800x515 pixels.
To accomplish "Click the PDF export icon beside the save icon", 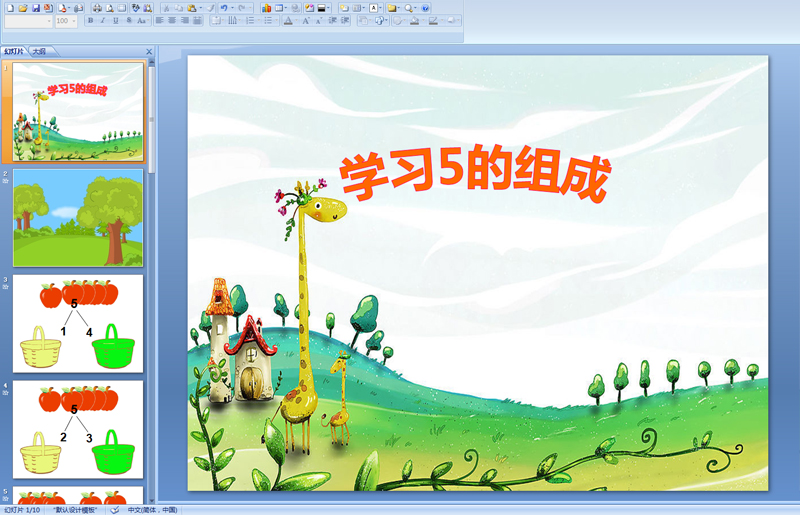I will point(48,8).
